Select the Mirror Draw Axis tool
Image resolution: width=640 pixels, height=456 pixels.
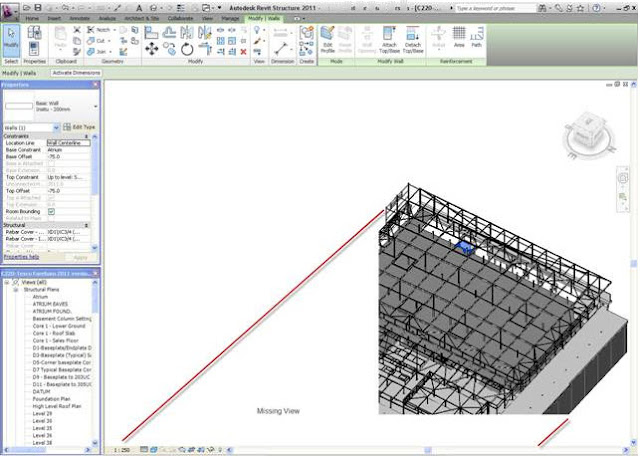[204, 32]
